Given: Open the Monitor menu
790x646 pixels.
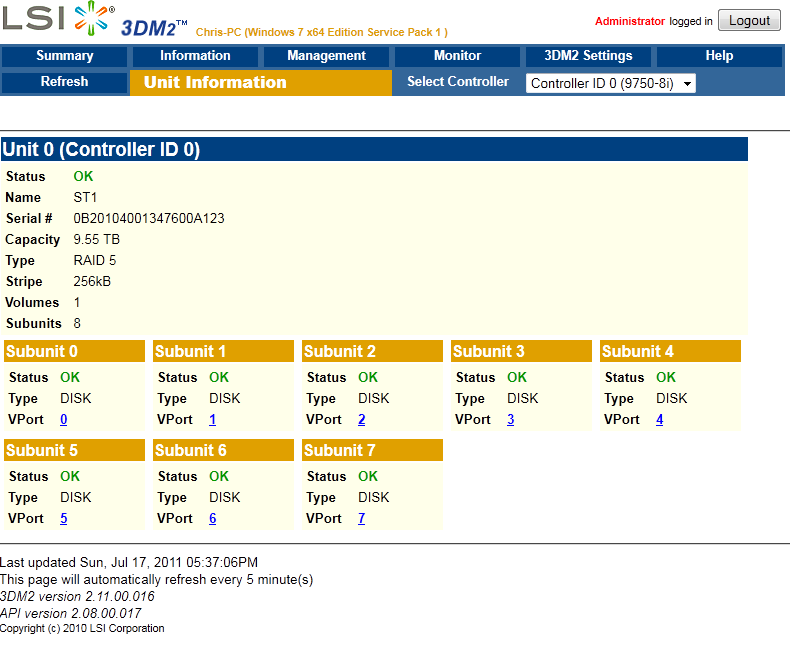Looking at the screenshot, I should click(457, 55).
